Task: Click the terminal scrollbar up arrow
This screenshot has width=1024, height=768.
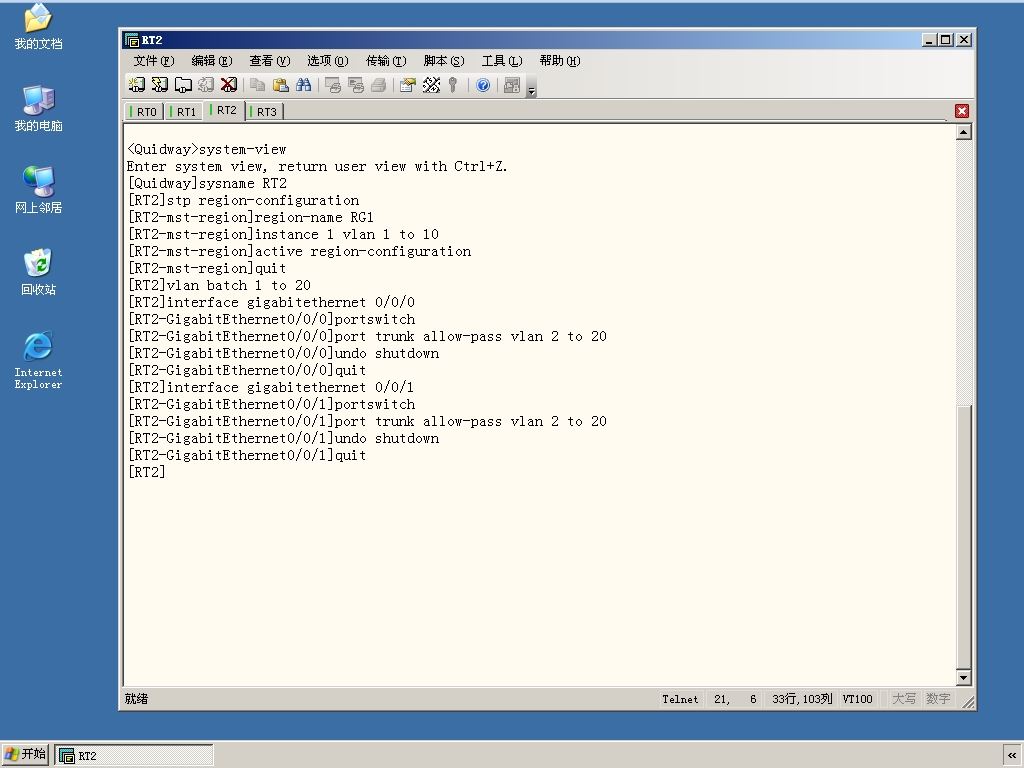Action: pos(963,133)
